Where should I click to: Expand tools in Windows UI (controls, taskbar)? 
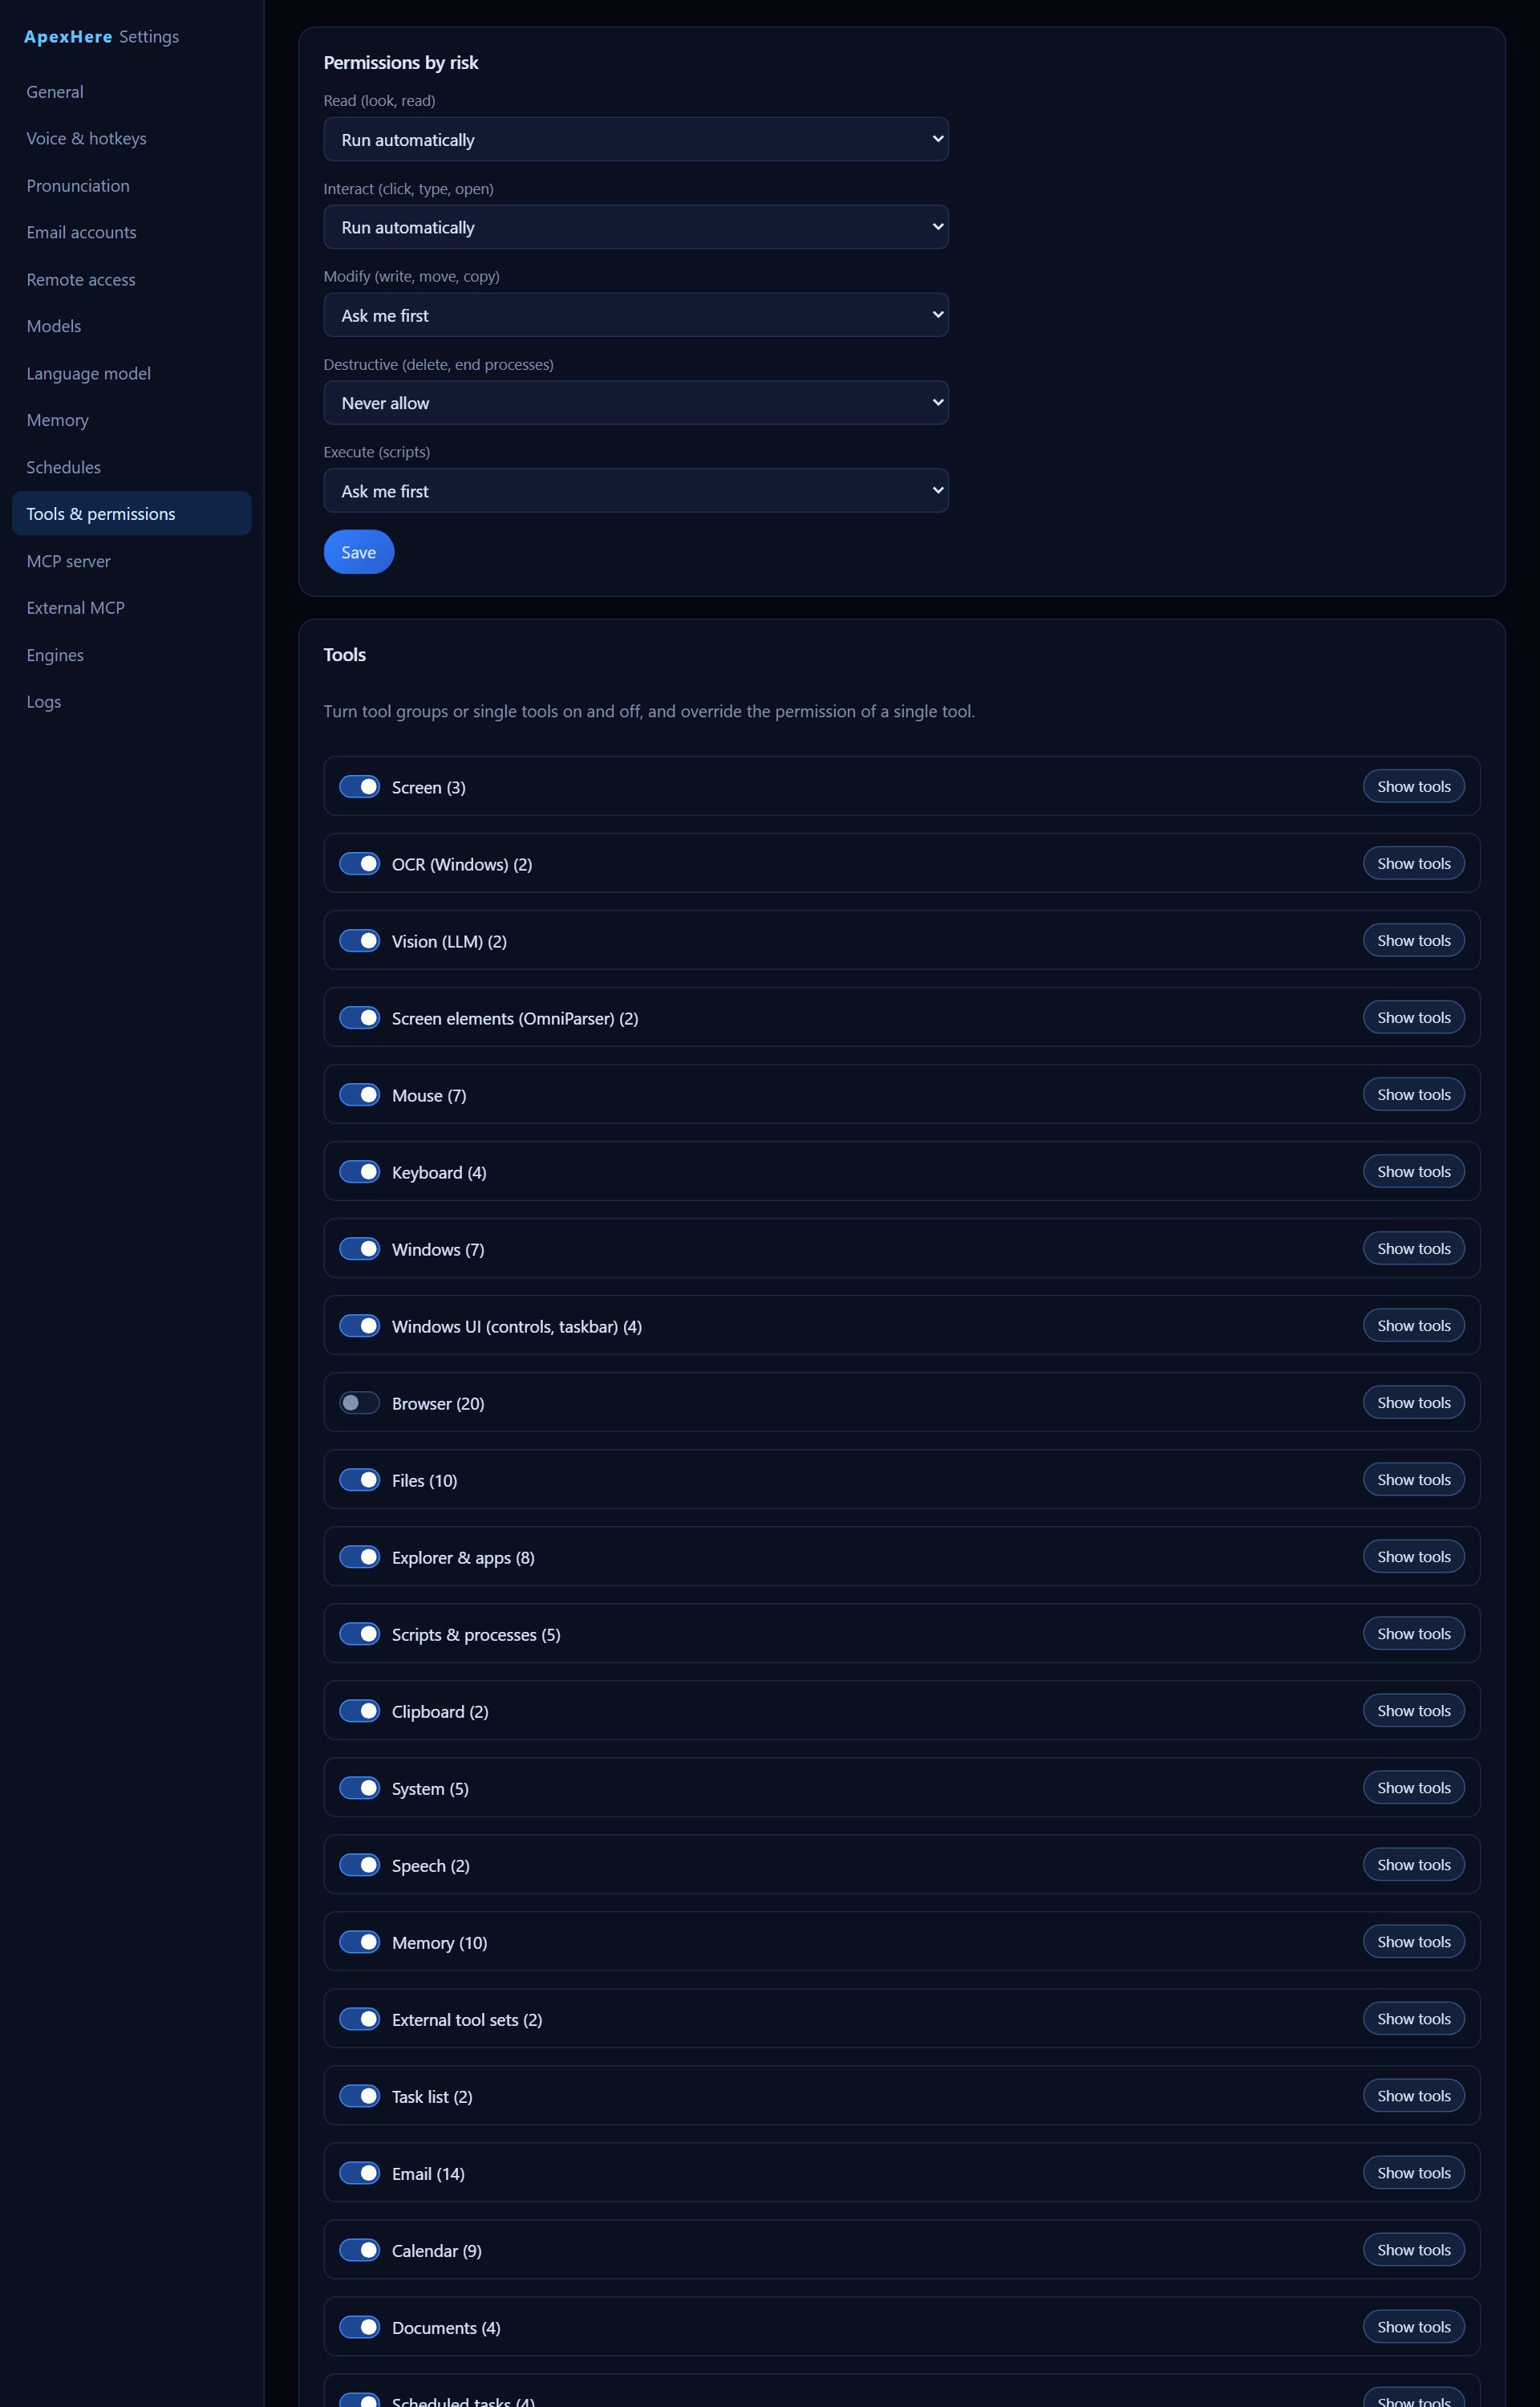[1413, 1326]
